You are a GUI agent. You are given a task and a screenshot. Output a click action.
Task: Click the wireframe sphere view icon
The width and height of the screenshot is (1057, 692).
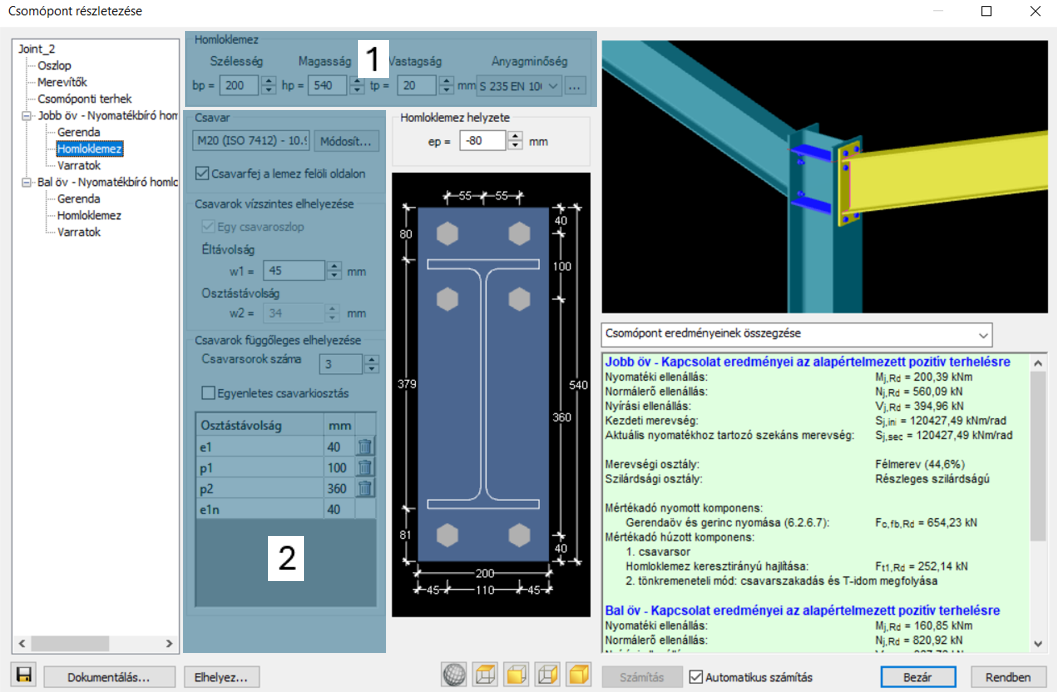point(455,674)
